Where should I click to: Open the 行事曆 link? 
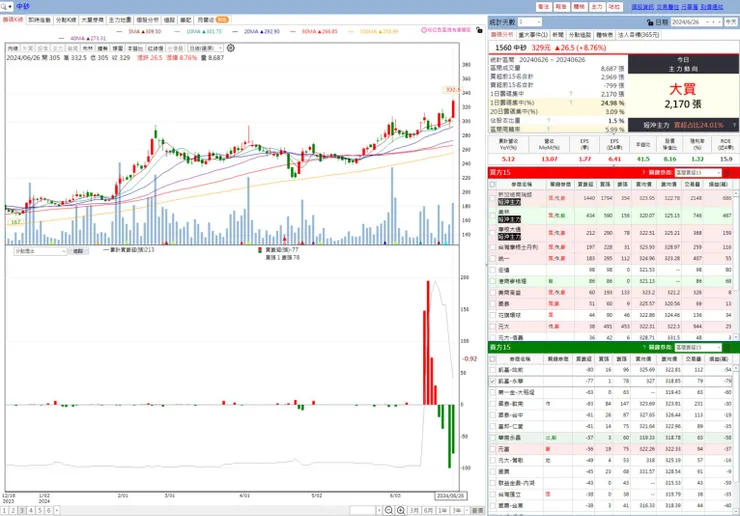pyautogui.click(x=690, y=7)
